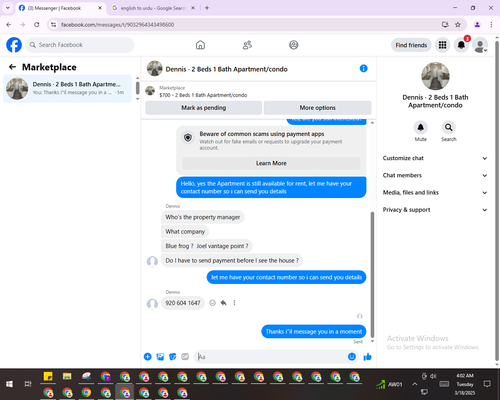The image size is (500, 400).
Task: Open the conversation information icon
Action: tap(363, 68)
